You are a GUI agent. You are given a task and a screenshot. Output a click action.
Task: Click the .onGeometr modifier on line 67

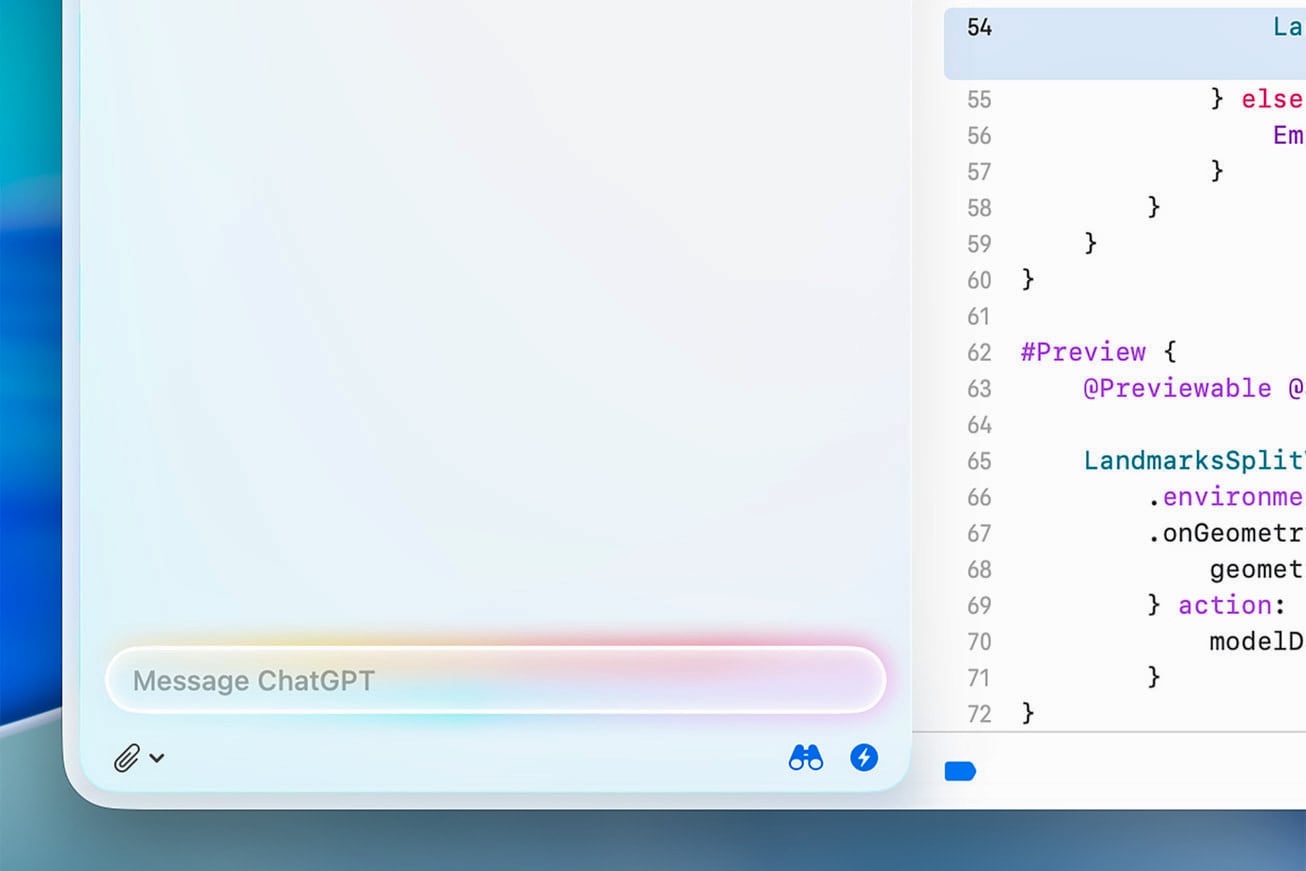point(1226,533)
